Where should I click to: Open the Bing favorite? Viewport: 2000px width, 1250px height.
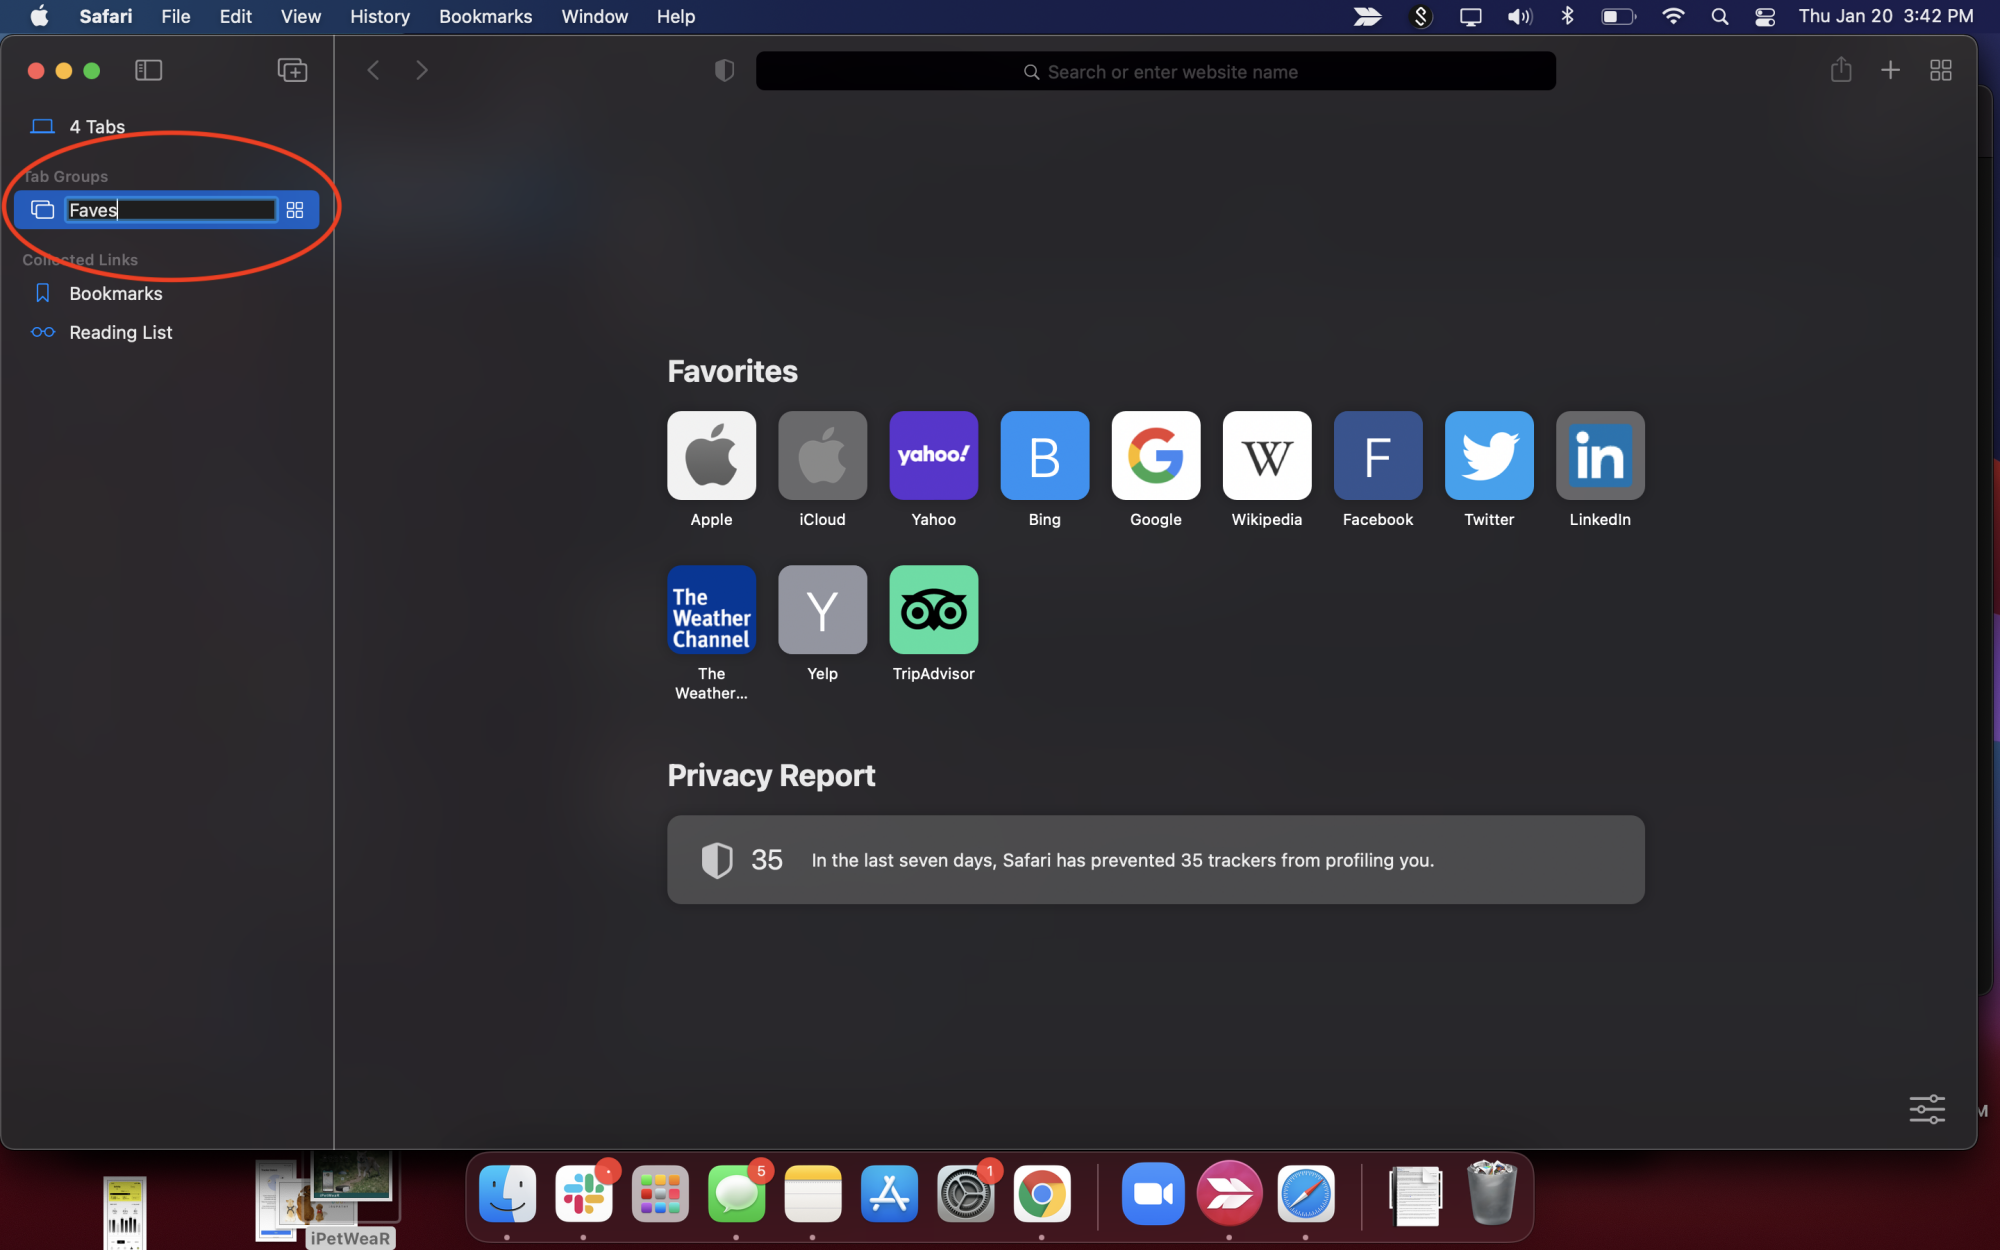[x=1044, y=455]
